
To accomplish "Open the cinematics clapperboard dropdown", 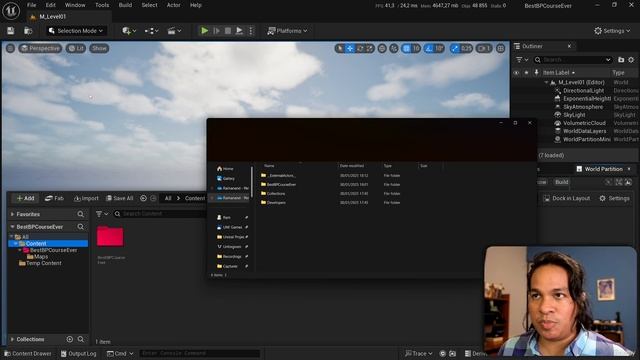I will coord(174,31).
